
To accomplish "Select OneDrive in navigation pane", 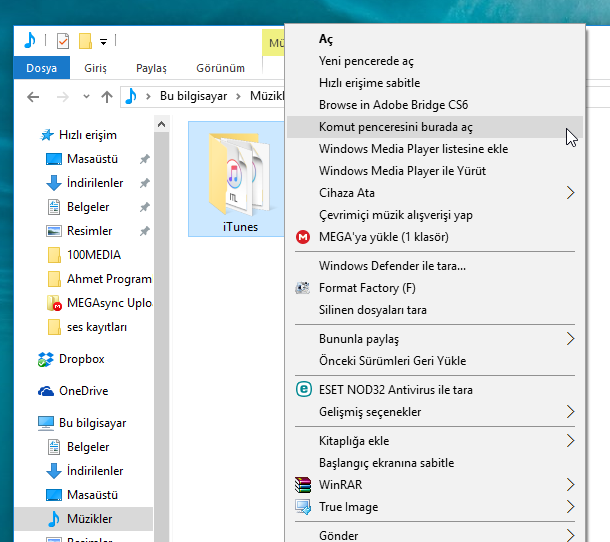I will click(84, 391).
